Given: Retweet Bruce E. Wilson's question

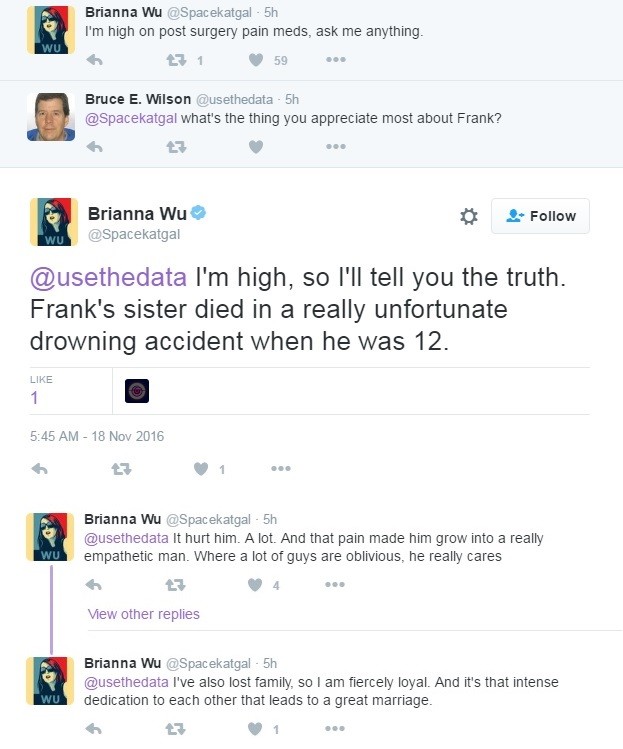Looking at the screenshot, I should (x=176, y=147).
